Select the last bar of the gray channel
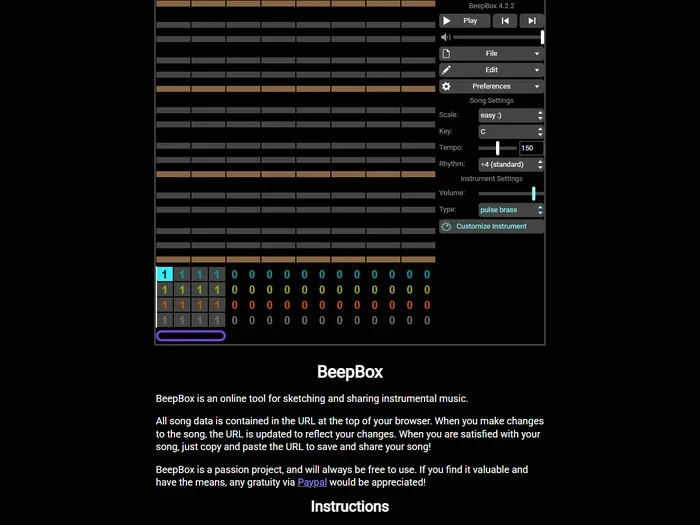The width and height of the screenshot is (700, 525). coord(427,320)
